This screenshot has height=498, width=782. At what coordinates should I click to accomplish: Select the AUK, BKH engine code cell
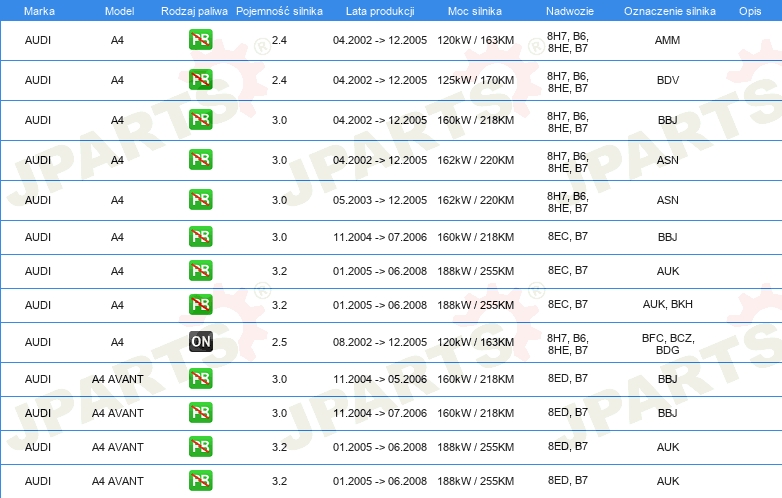pos(668,304)
